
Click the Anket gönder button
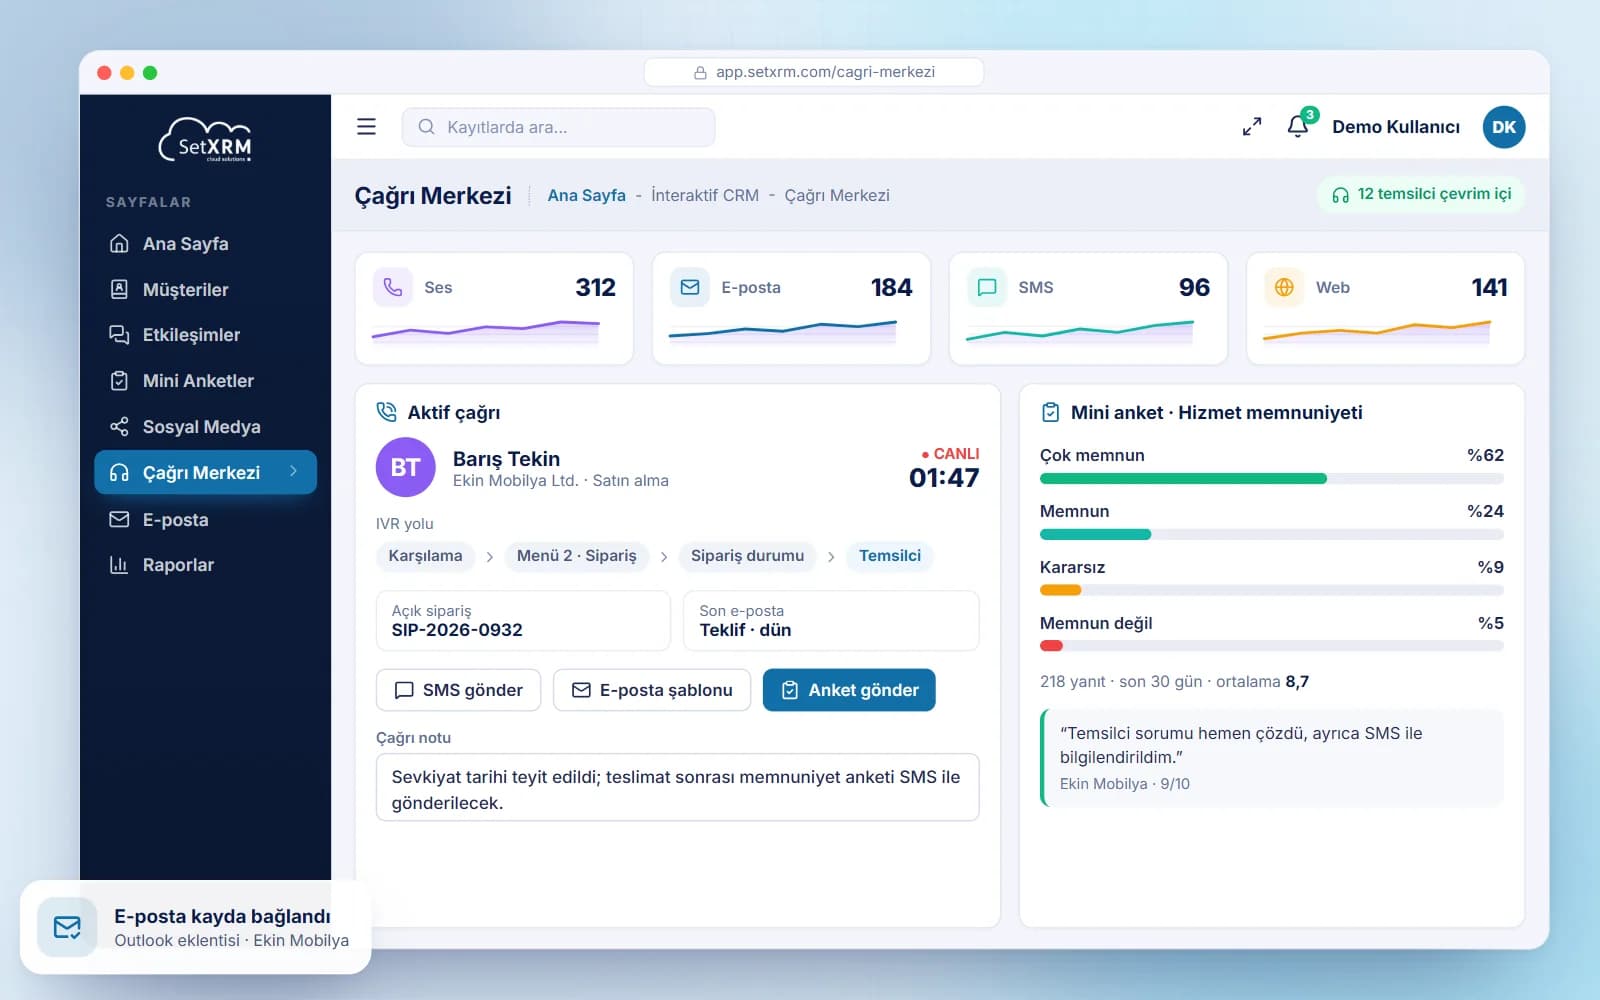coord(849,690)
